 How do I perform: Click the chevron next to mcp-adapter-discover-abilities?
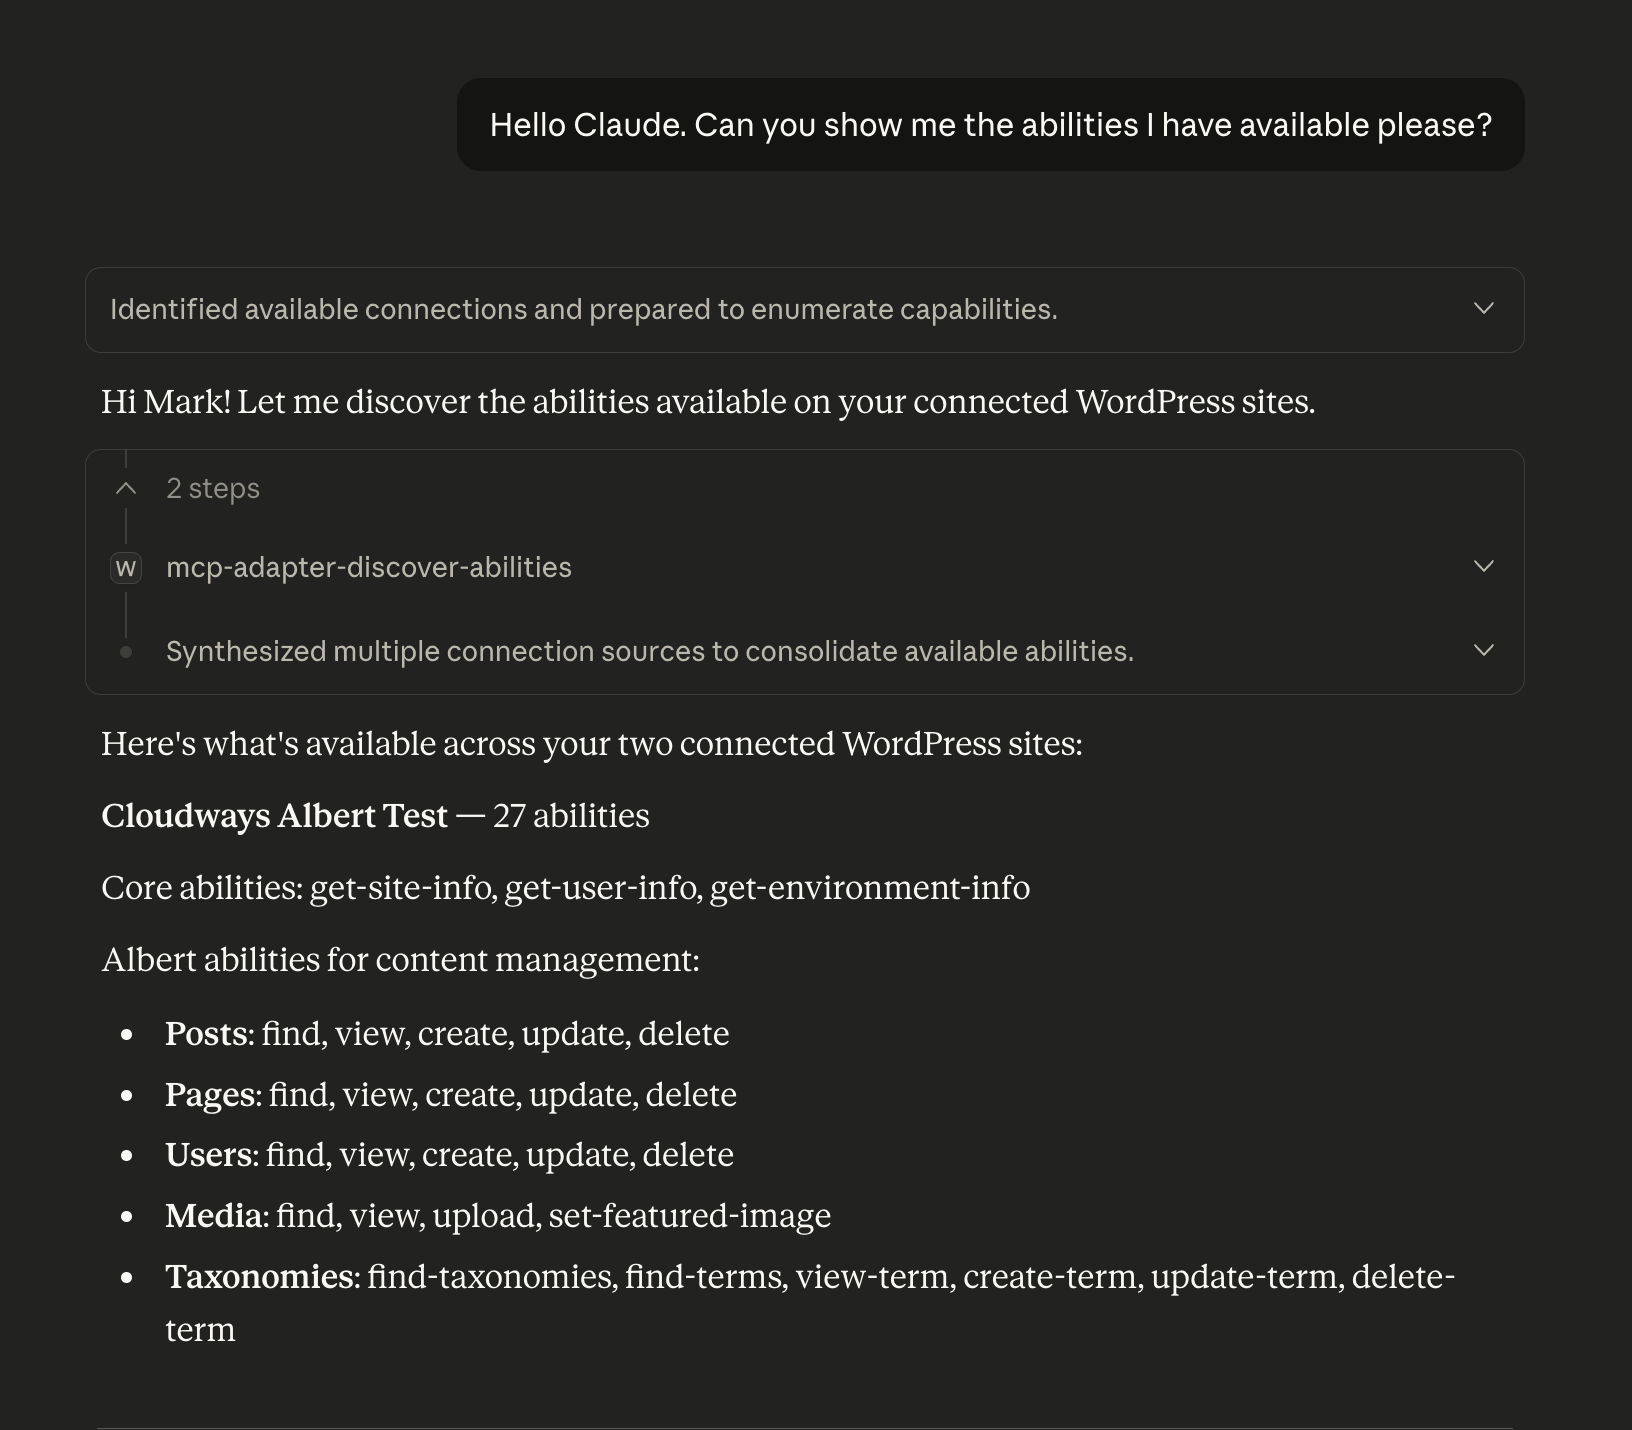(x=1484, y=567)
